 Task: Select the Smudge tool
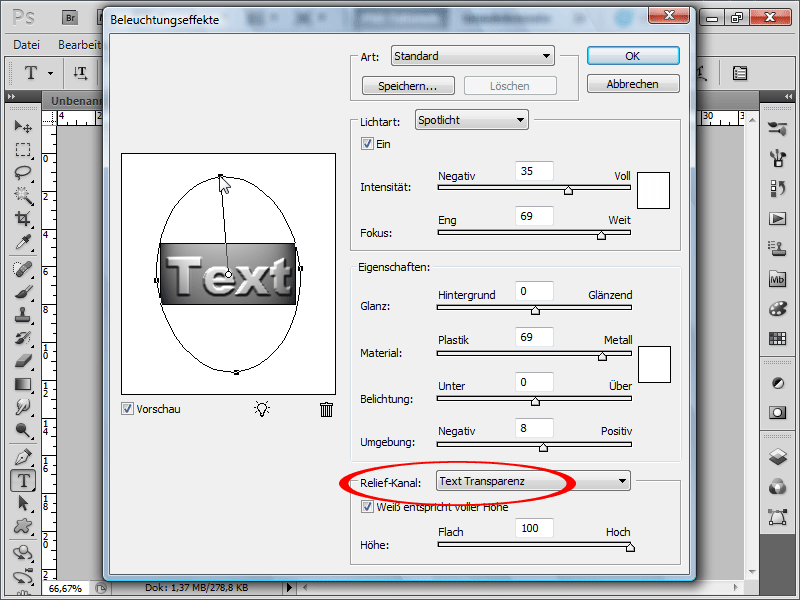[x=23, y=407]
